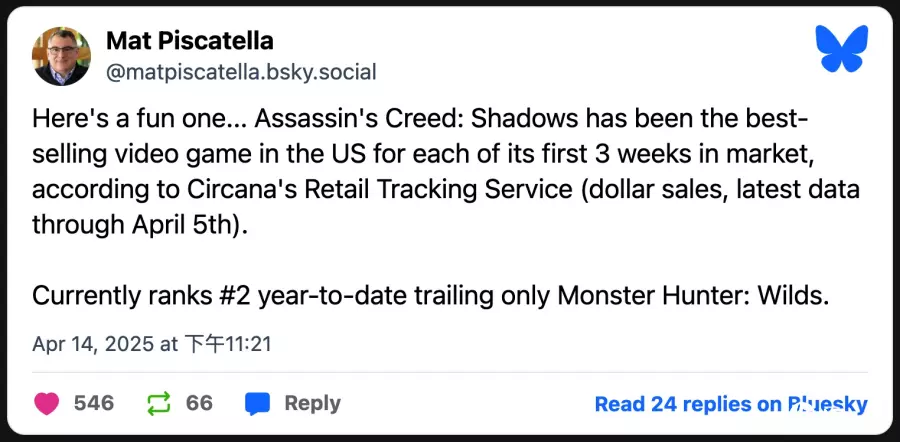Click the 546 likes count

point(94,403)
